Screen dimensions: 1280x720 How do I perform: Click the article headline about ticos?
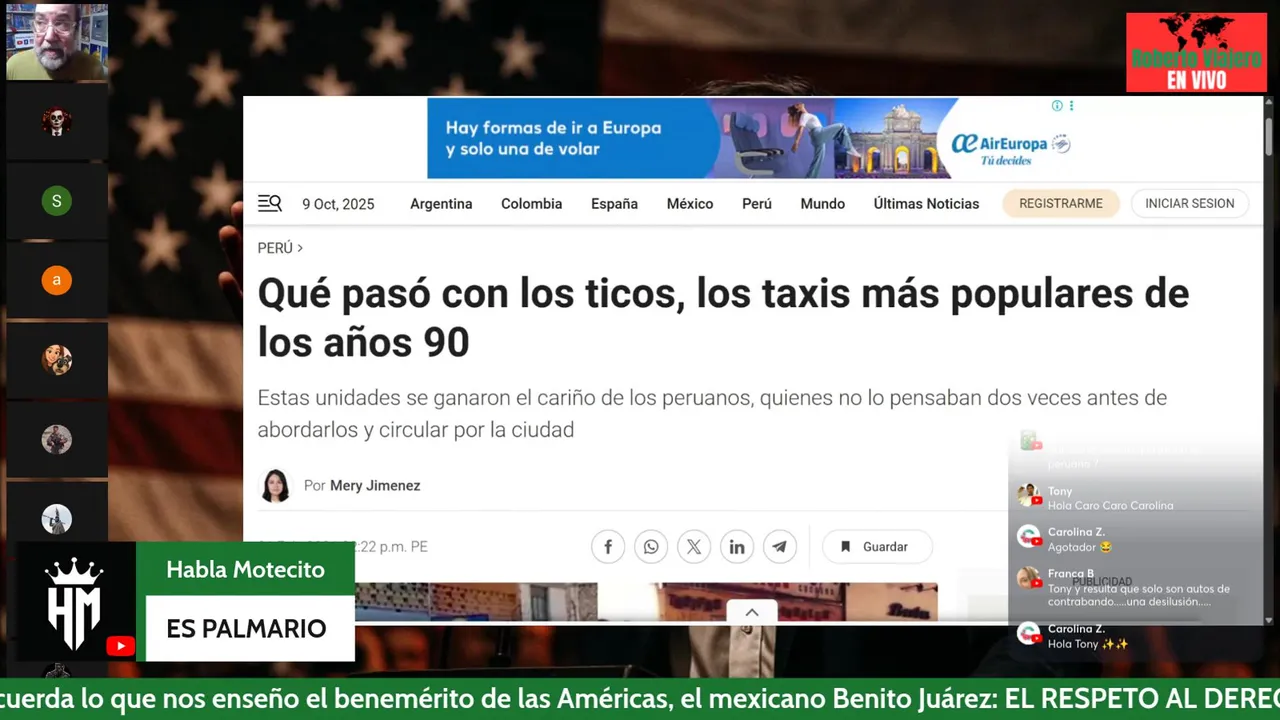723,318
